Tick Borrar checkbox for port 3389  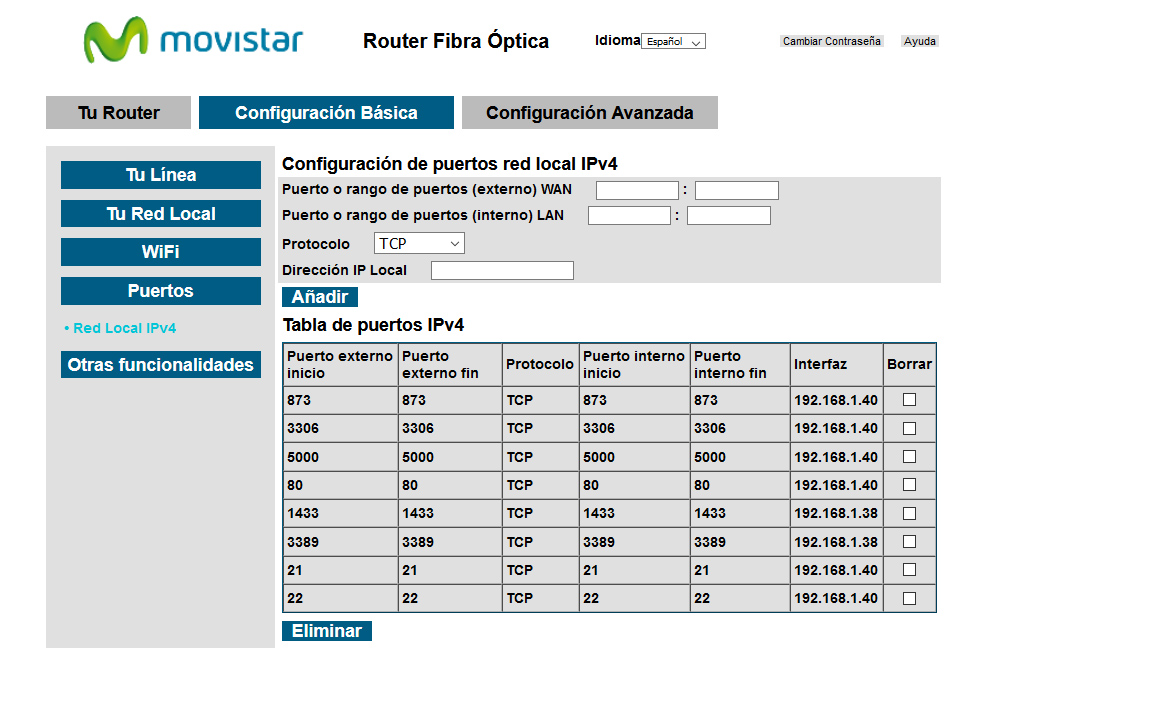[909, 542]
